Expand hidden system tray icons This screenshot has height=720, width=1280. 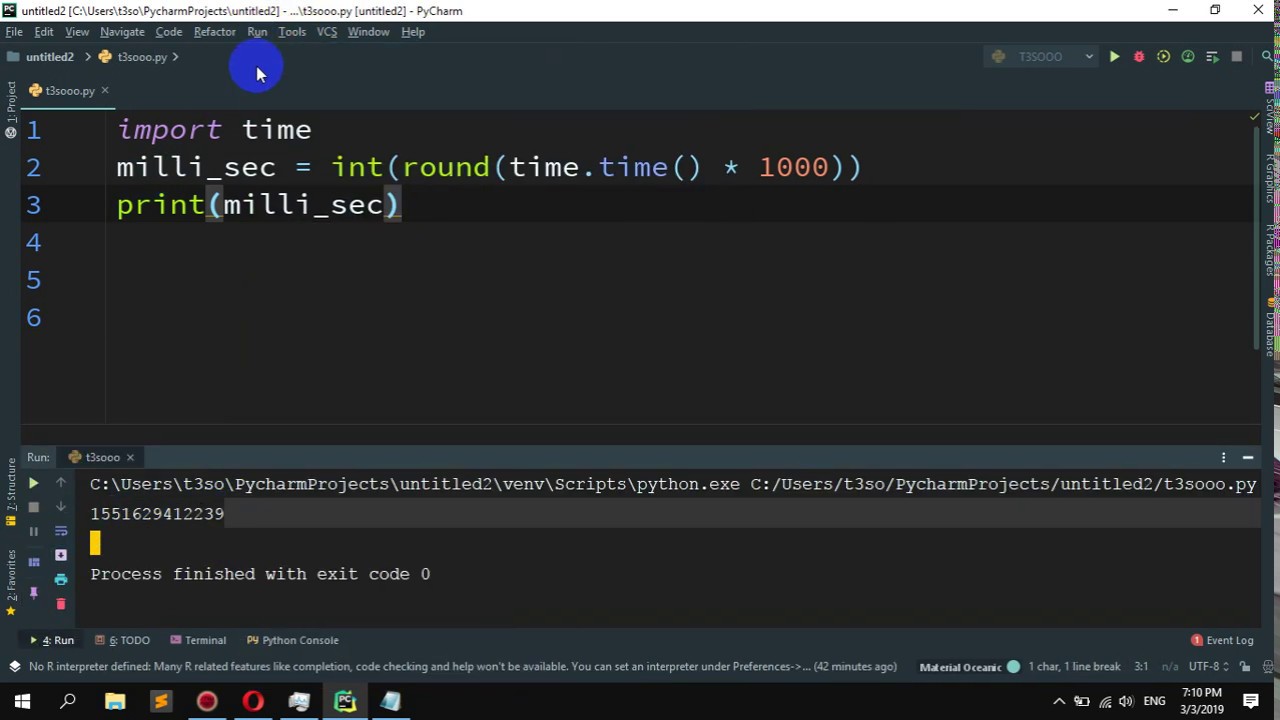click(1059, 701)
